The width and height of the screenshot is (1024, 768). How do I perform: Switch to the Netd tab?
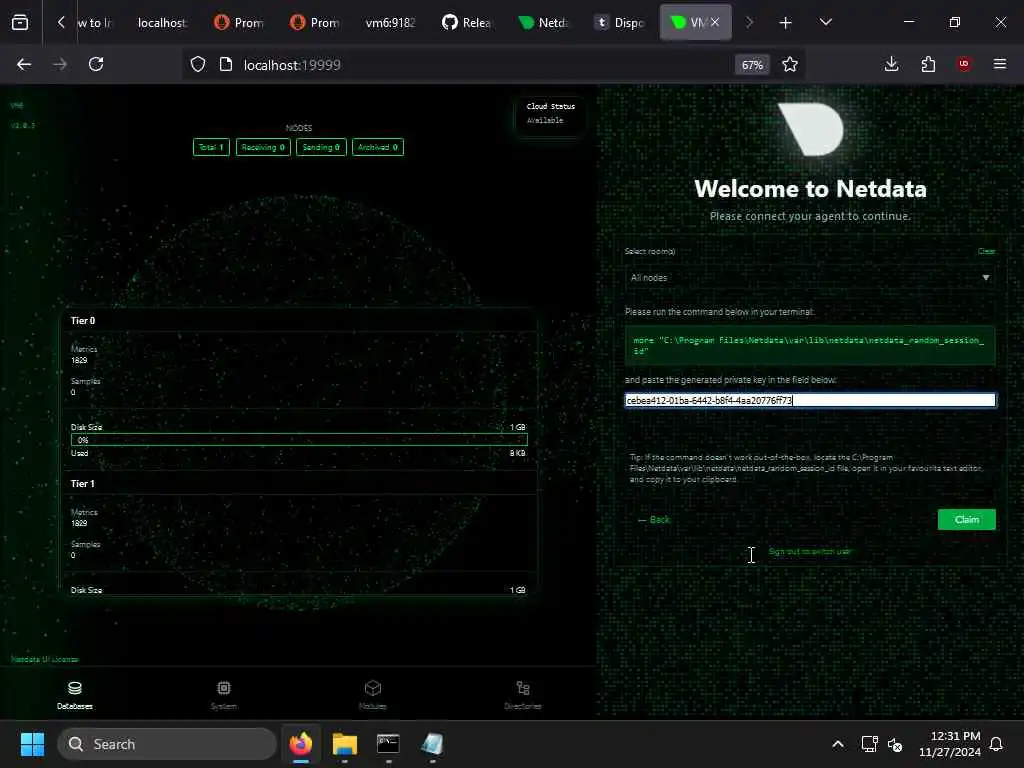(543, 23)
